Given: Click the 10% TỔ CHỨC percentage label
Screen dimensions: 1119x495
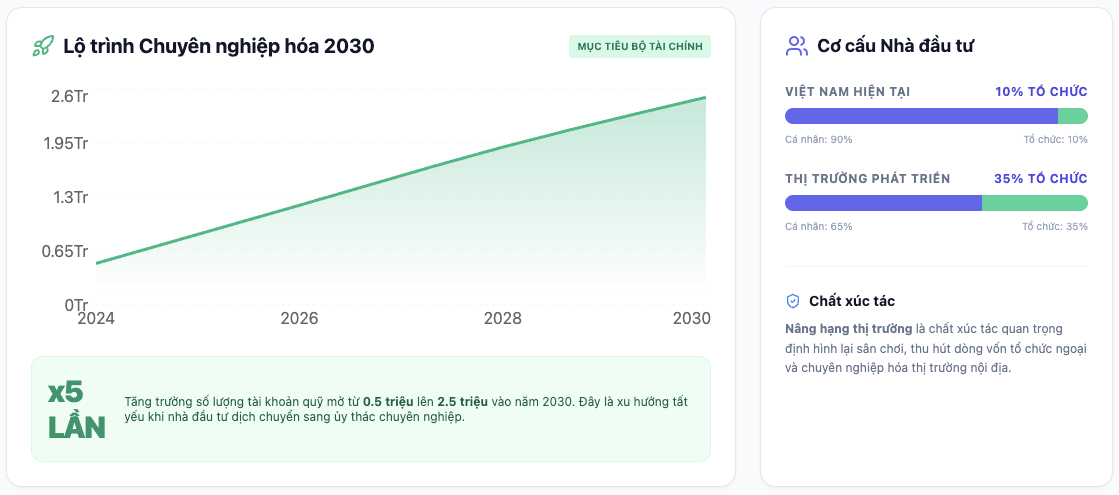Looking at the screenshot, I should [1040, 92].
